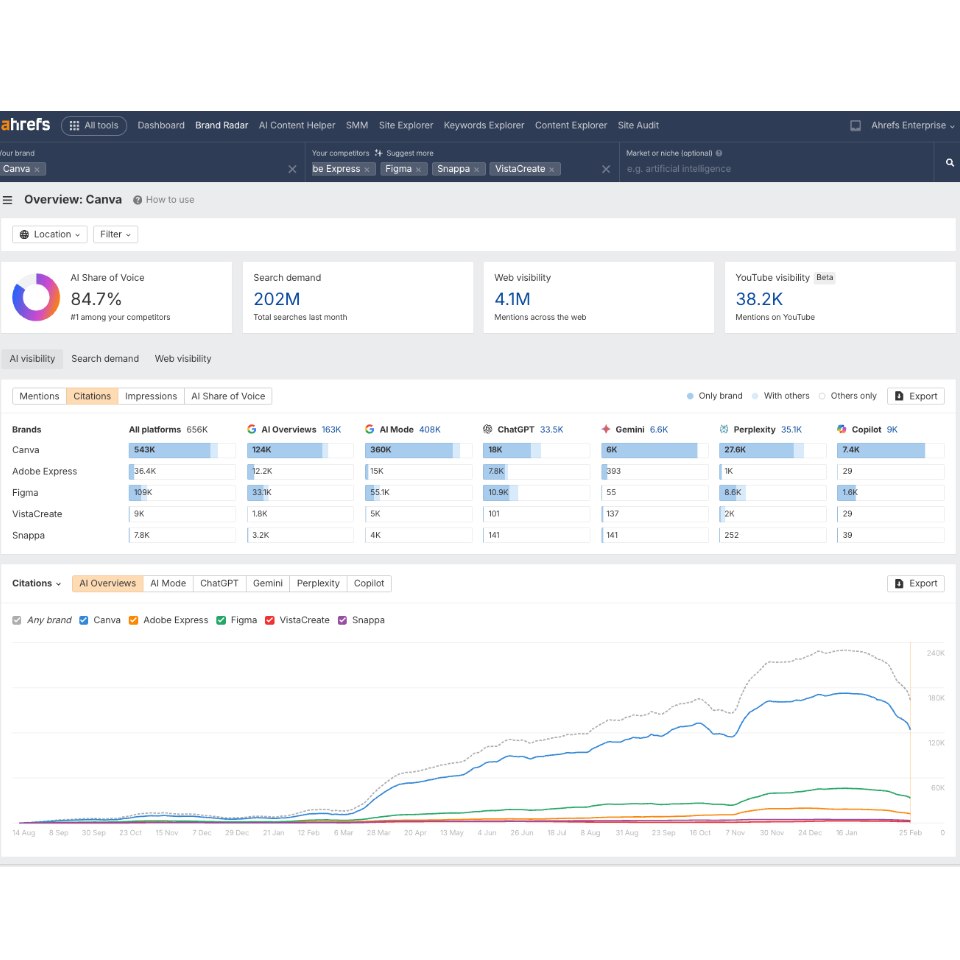Screen dimensions: 960x960
Task: Click the Suggest more sparkle icon
Action: tap(378, 153)
